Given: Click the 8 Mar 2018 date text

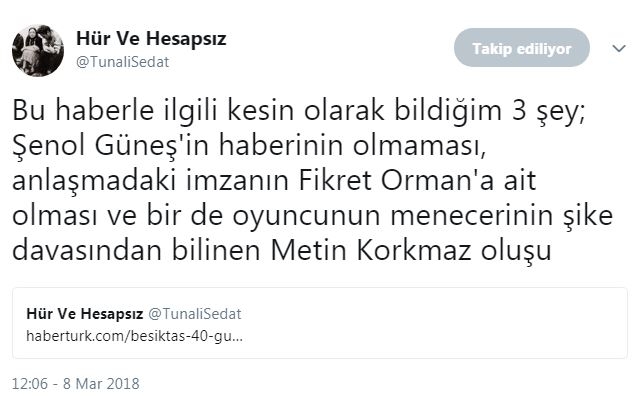Looking at the screenshot, I should coord(101,383).
